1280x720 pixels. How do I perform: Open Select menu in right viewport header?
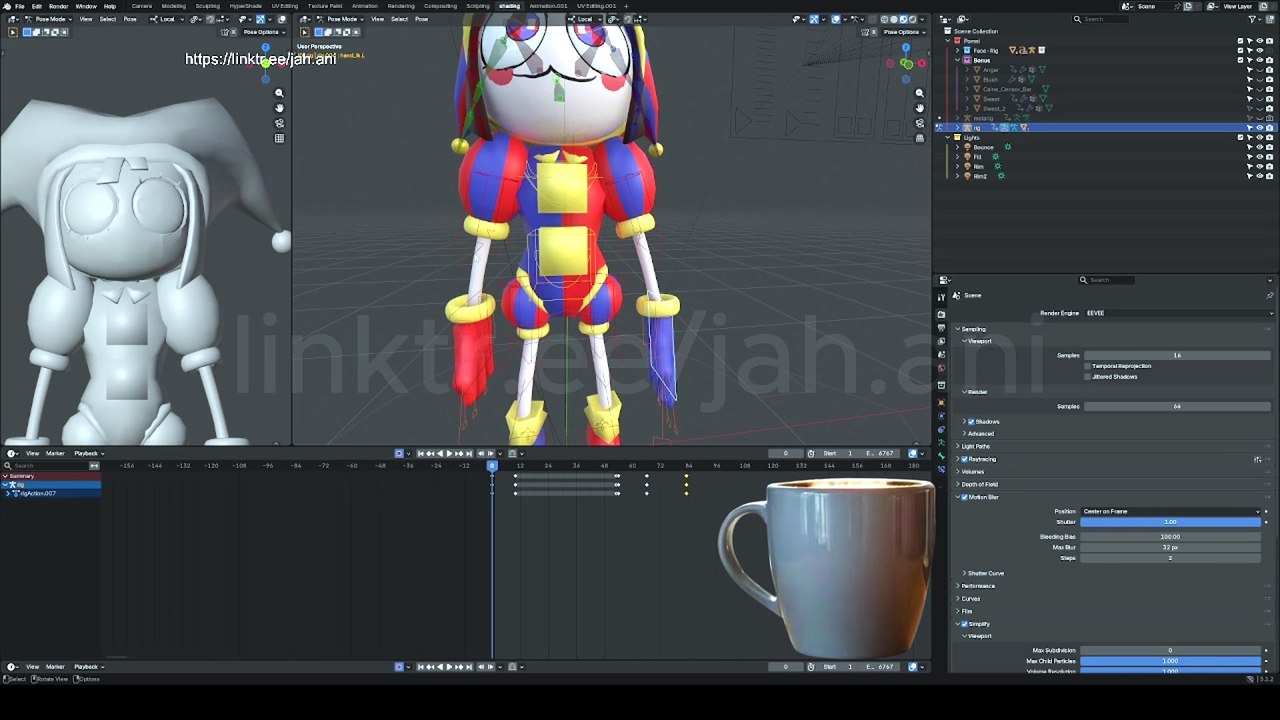tap(399, 19)
